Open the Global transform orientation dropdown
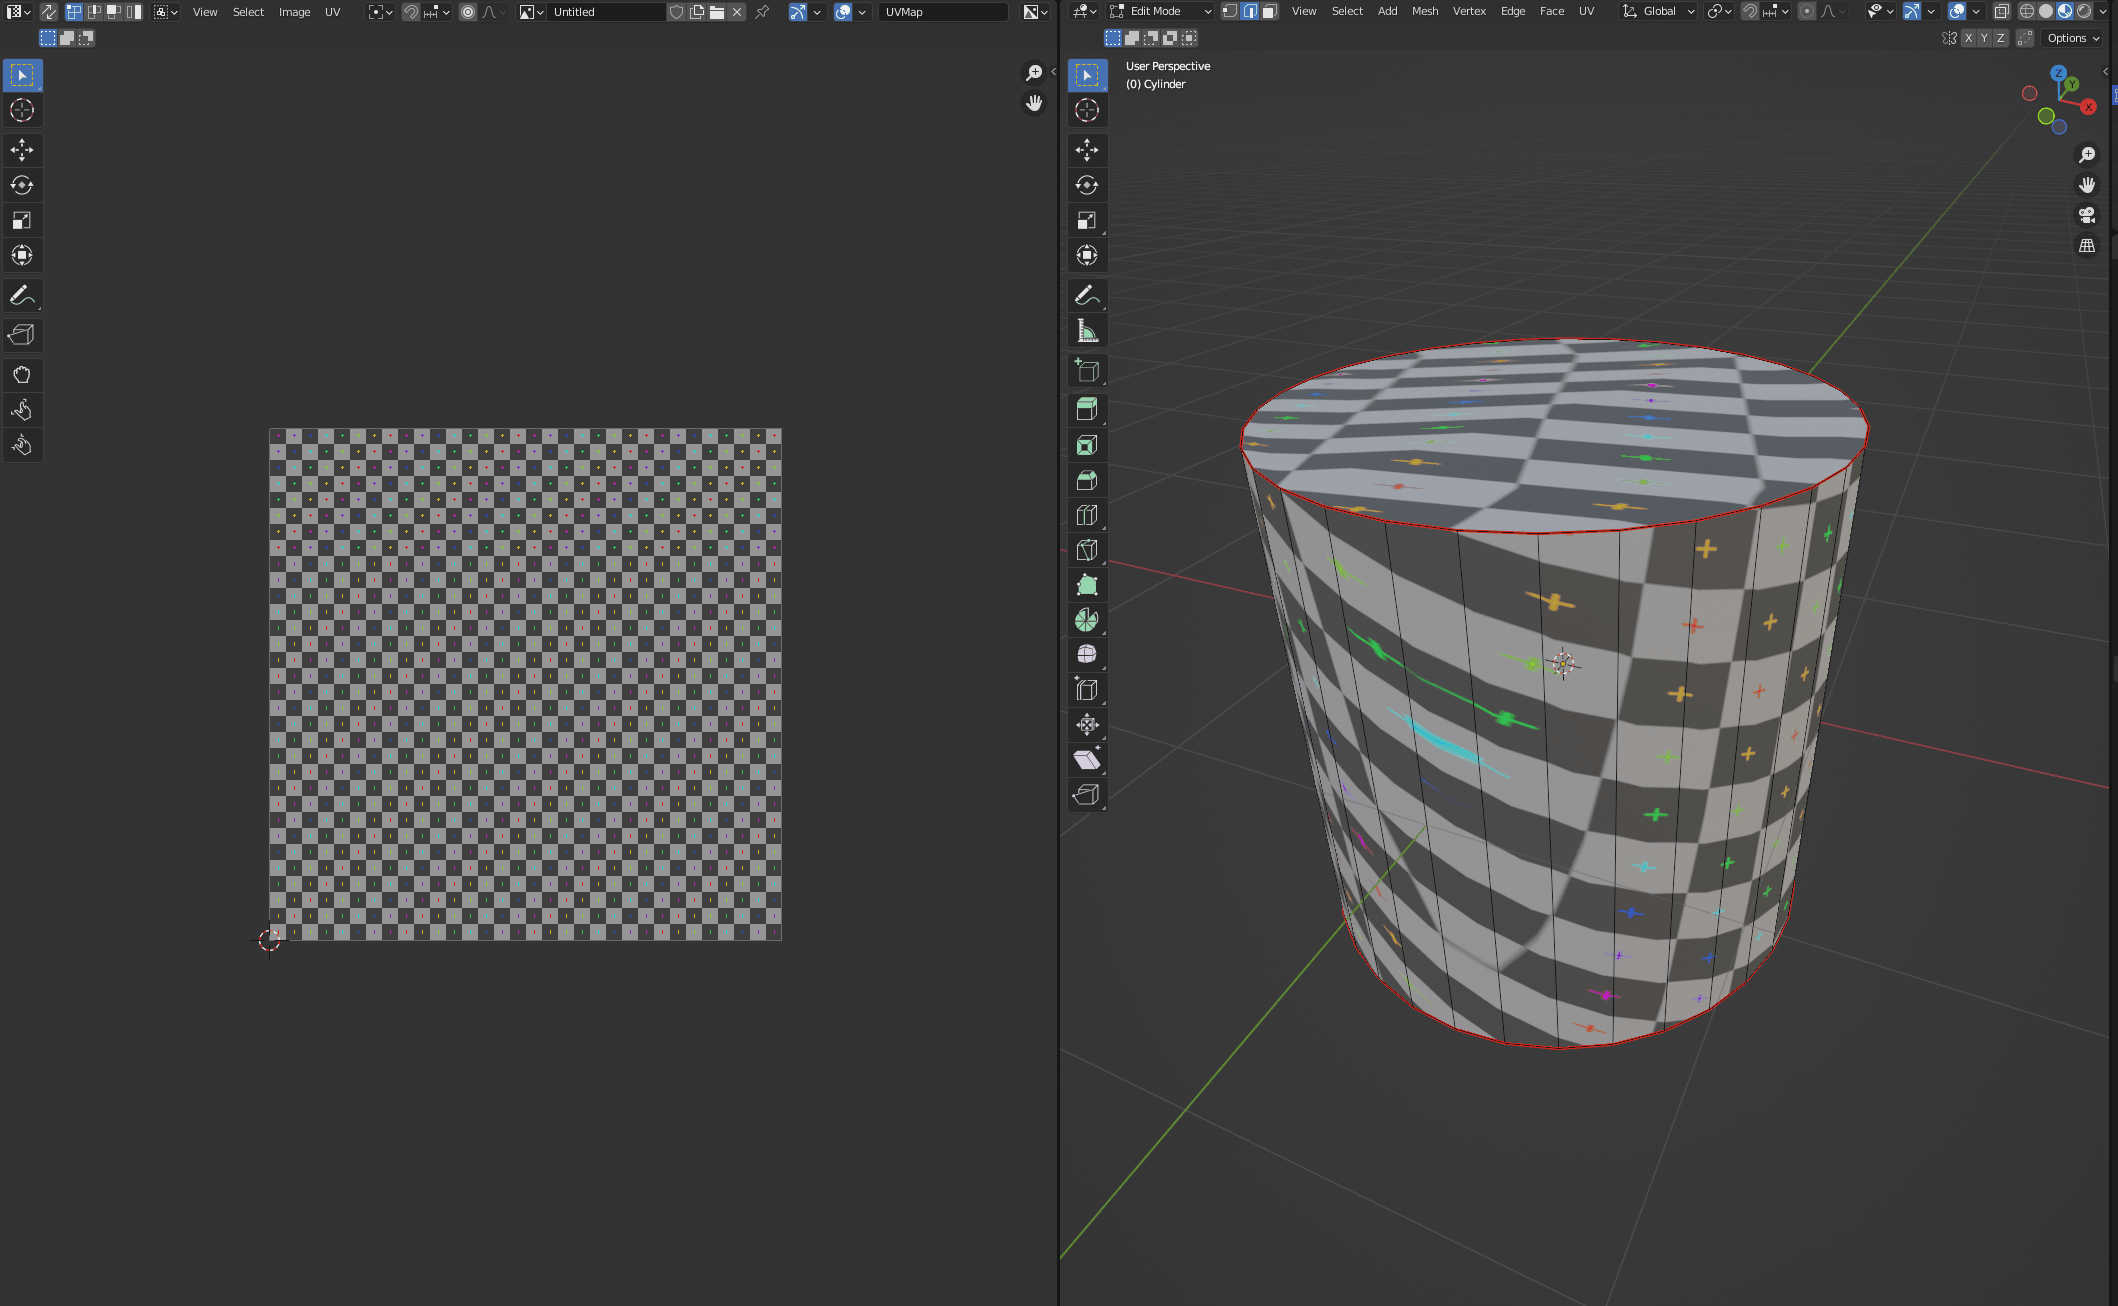 click(x=1659, y=11)
